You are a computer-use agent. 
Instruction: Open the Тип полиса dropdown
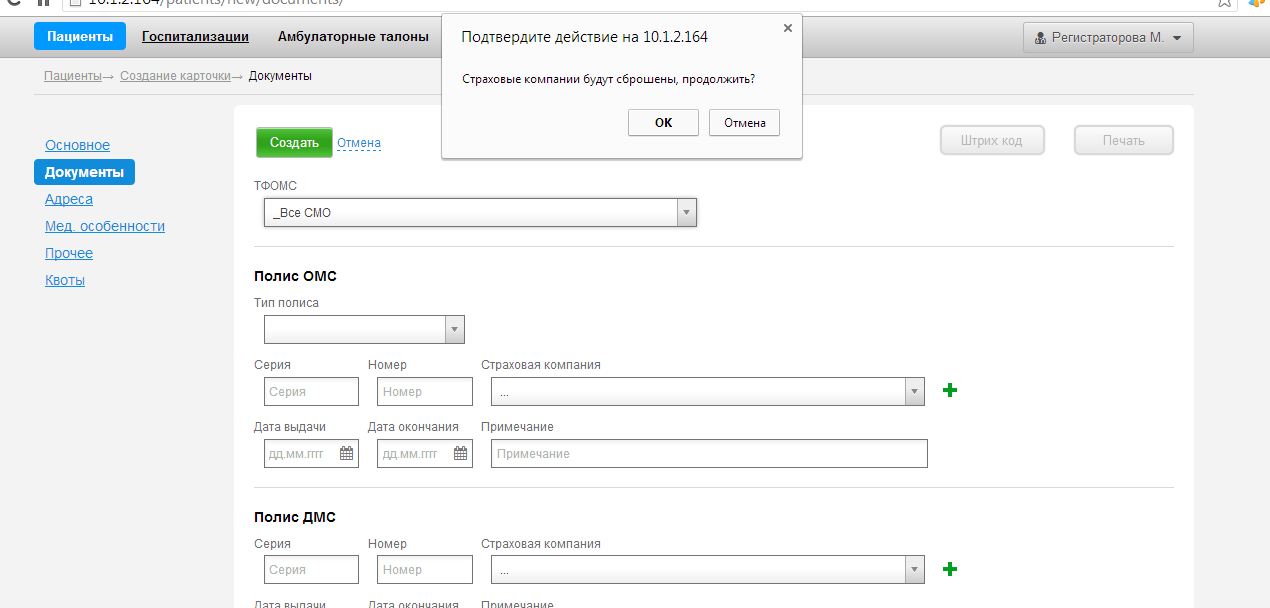[364, 330]
